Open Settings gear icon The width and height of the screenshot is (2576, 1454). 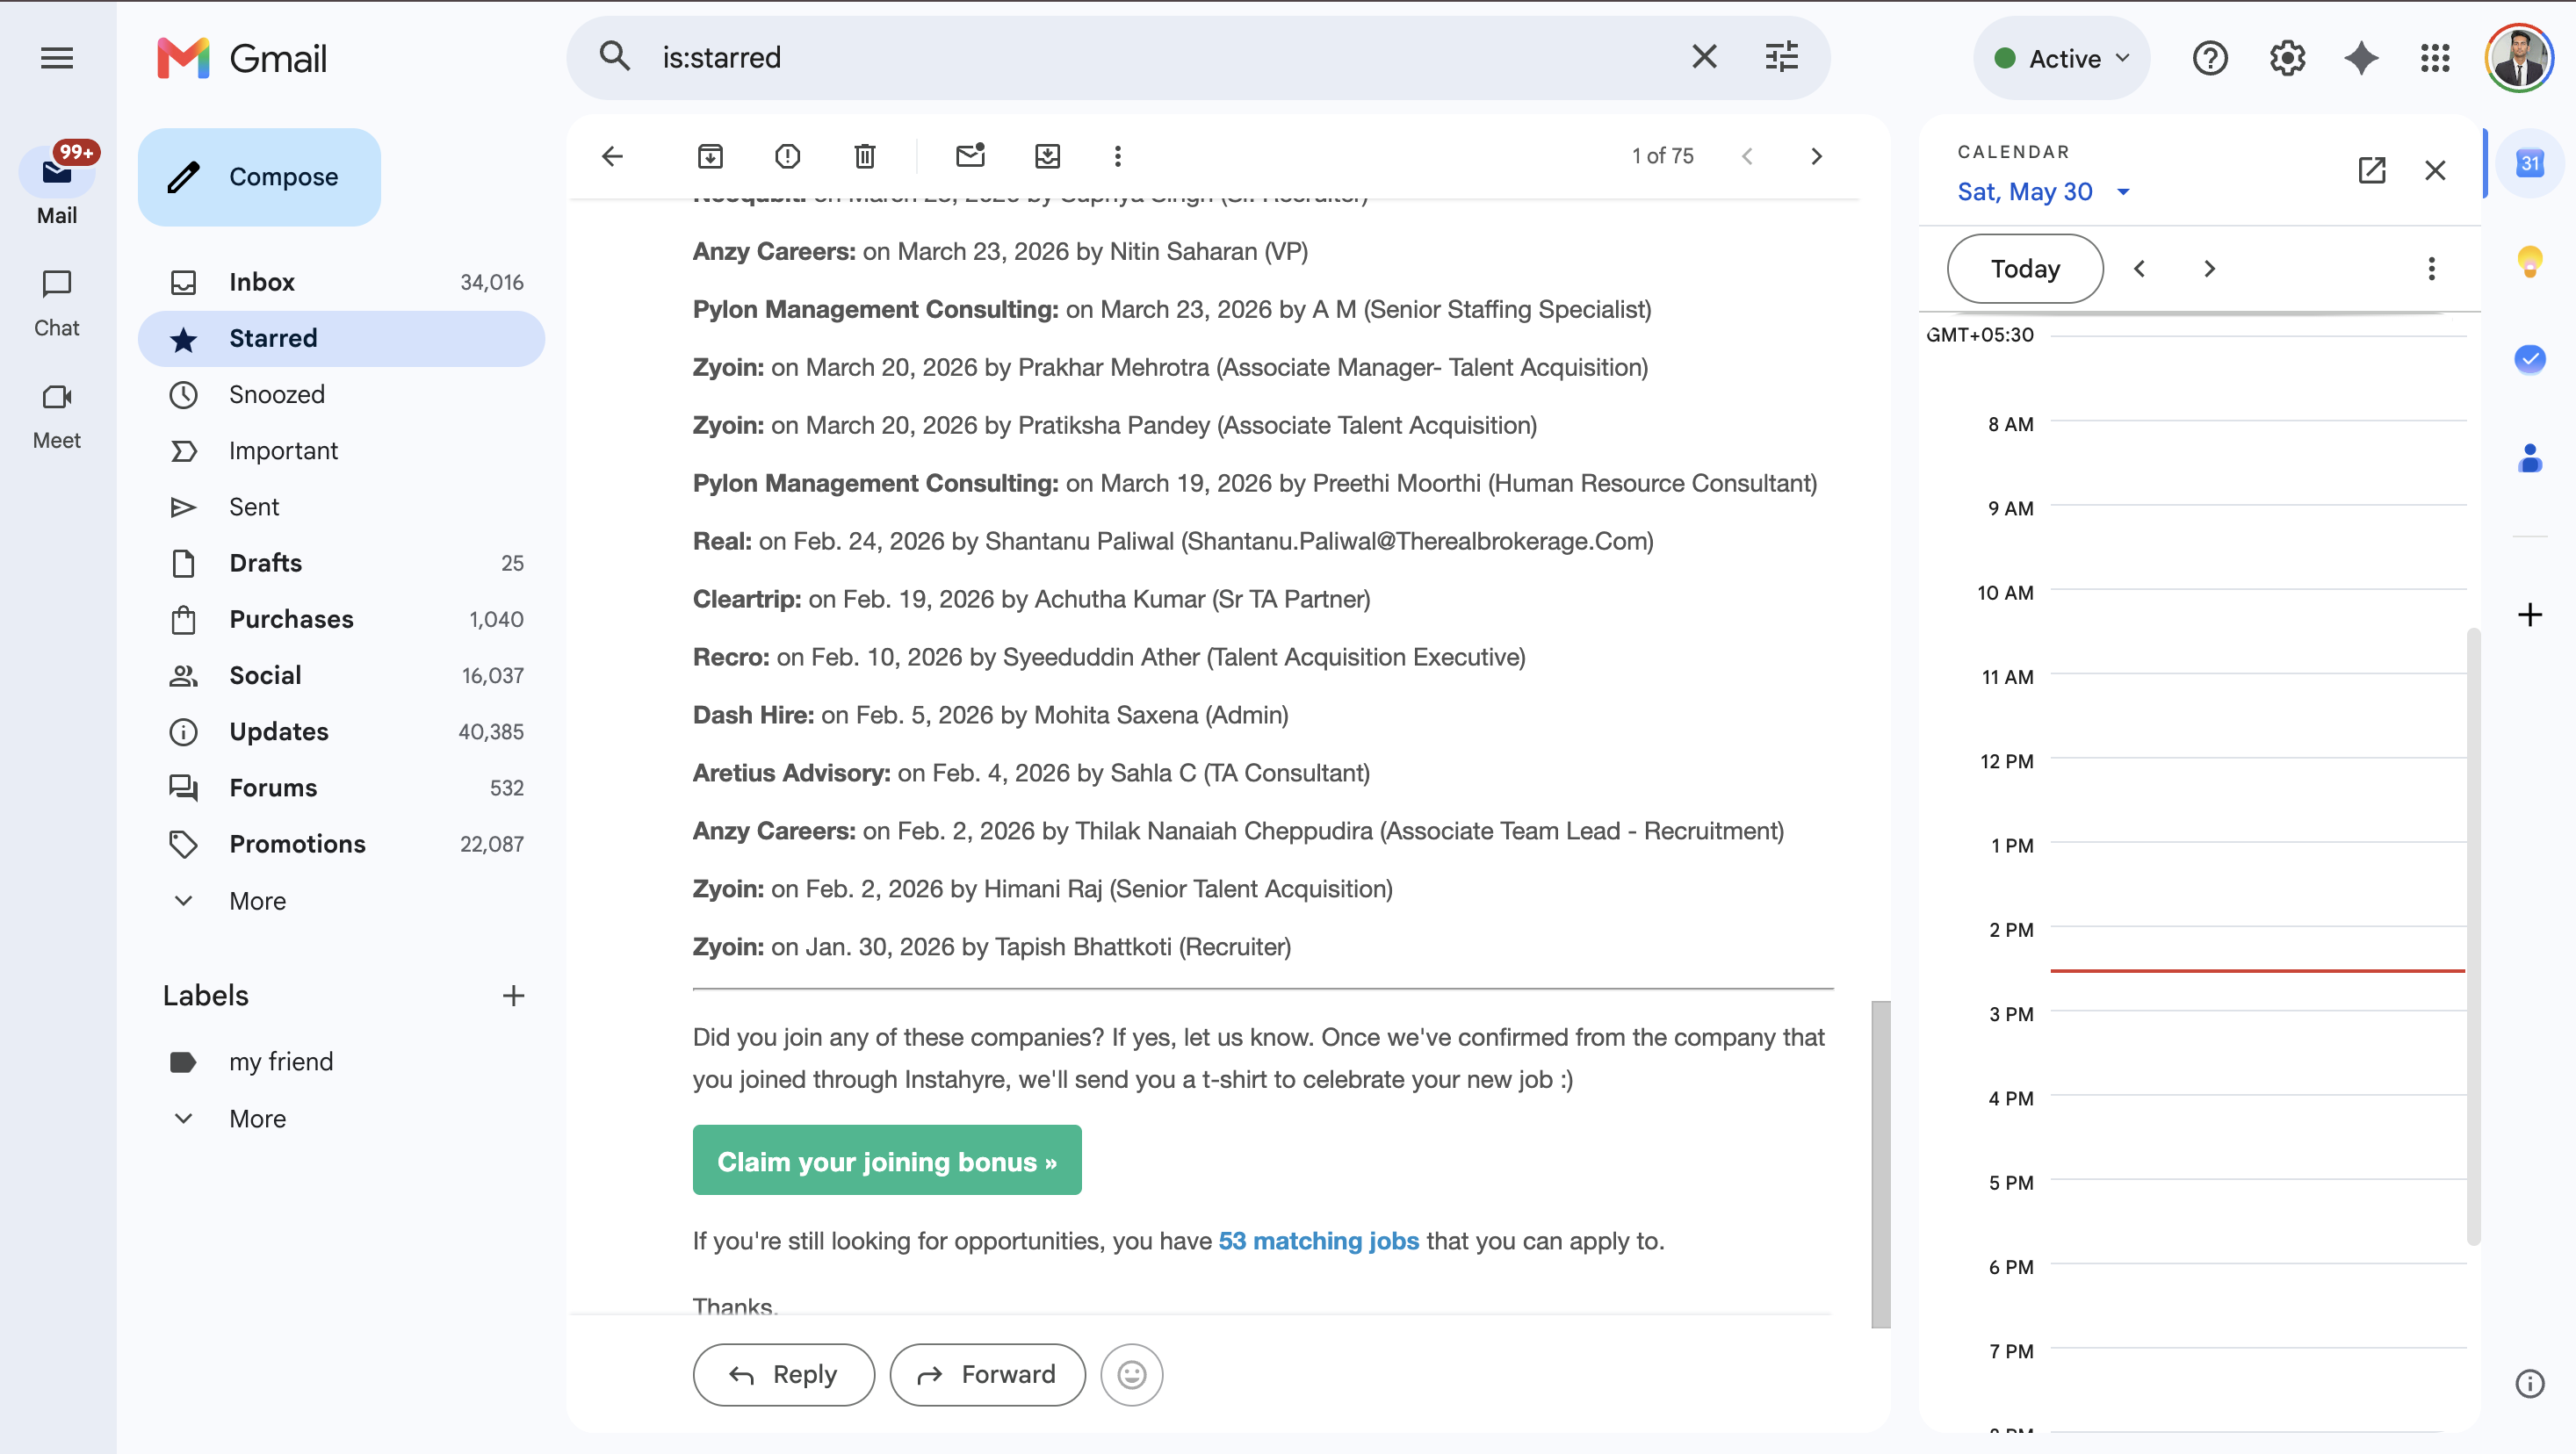(2287, 58)
